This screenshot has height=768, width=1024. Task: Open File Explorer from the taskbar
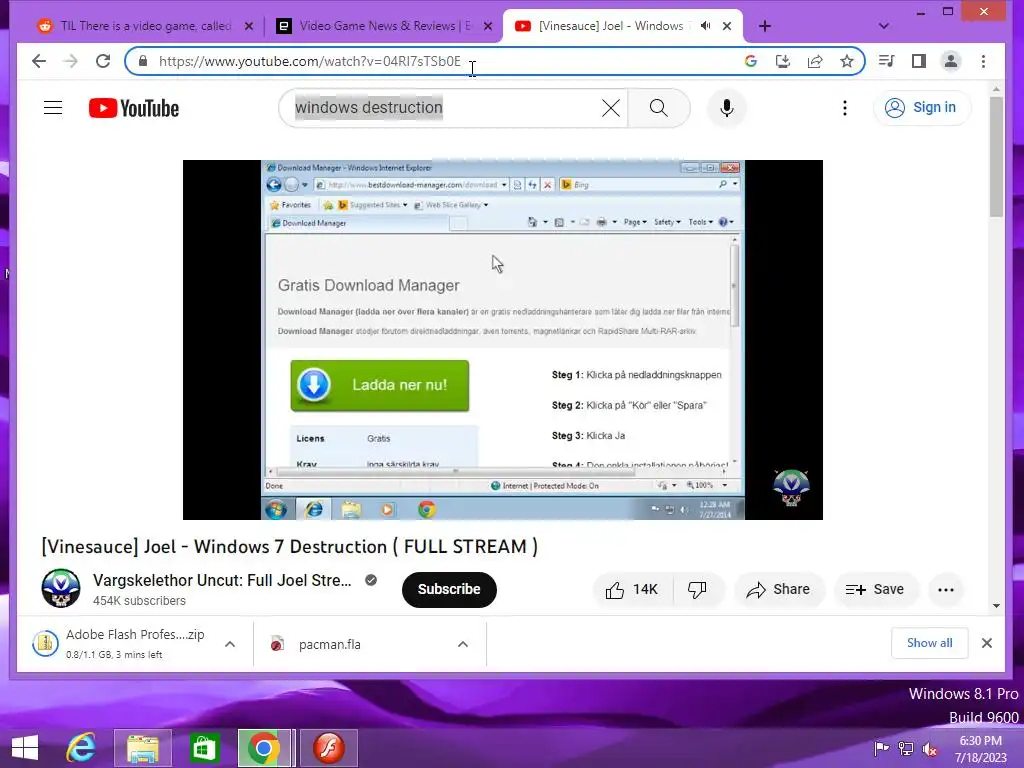click(143, 748)
